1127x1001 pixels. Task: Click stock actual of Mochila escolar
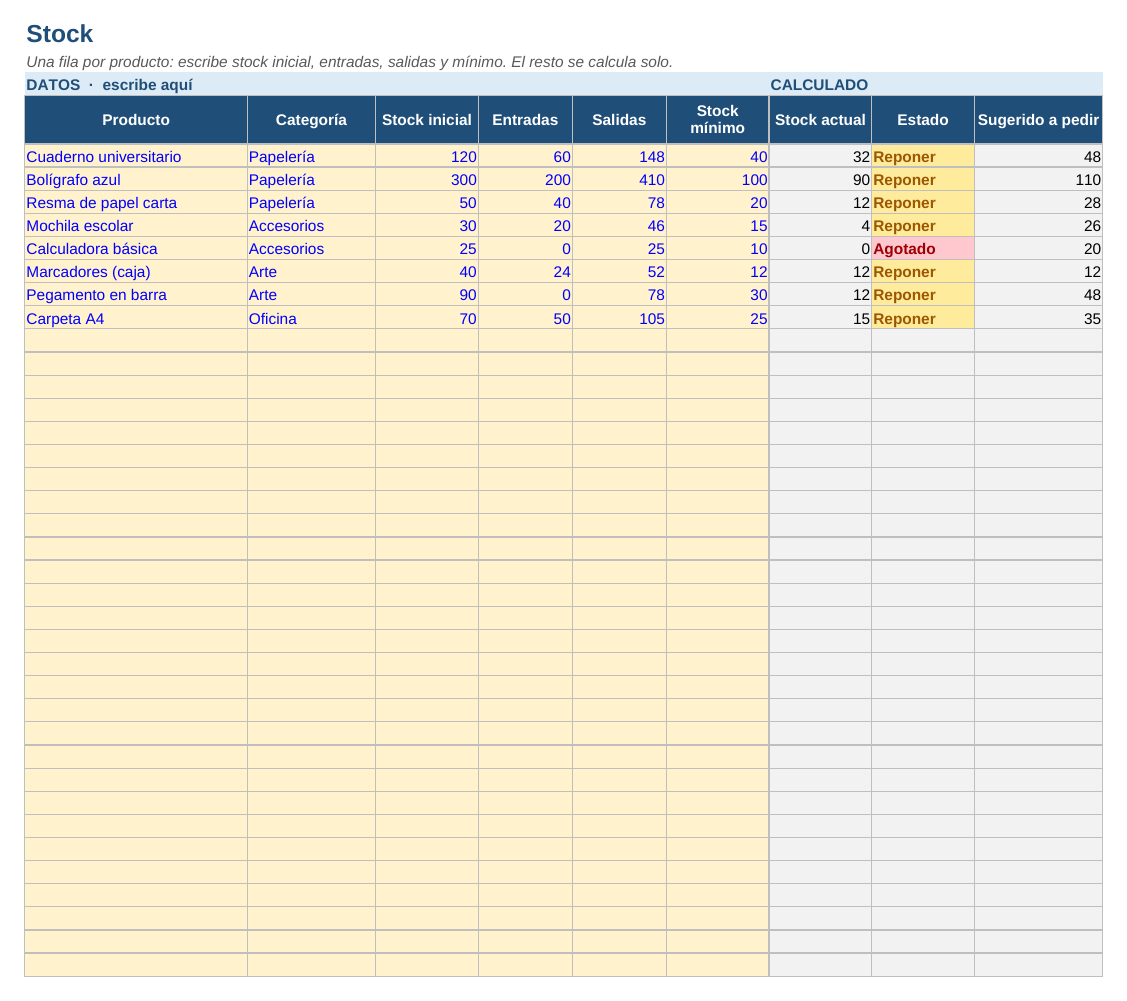[x=820, y=226]
